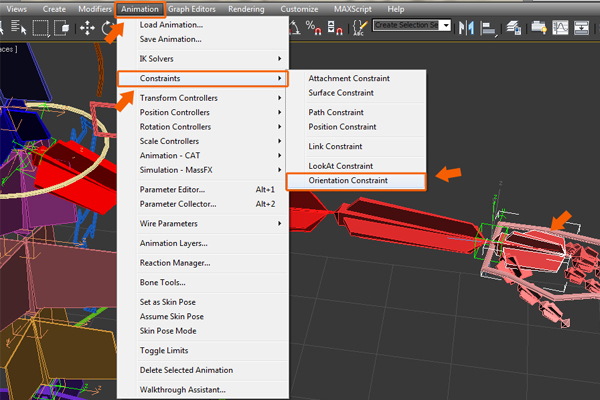Image resolution: width=600 pixels, height=400 pixels.
Task: Click the Animation menu
Action: click(140, 9)
